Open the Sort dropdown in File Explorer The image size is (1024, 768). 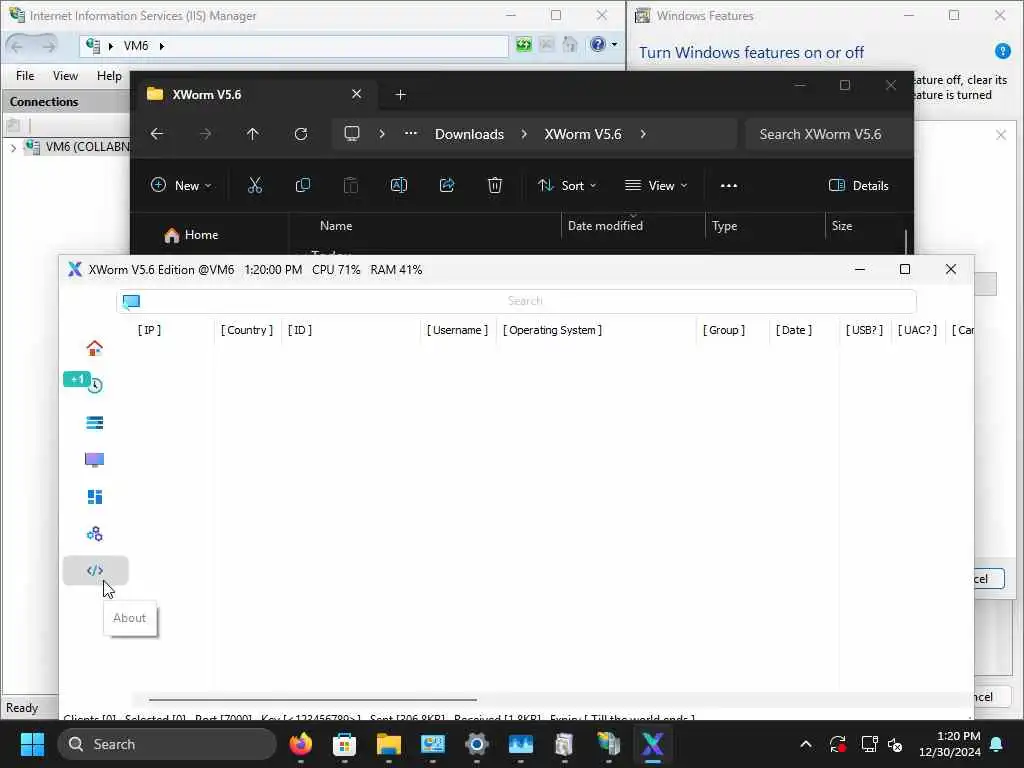coord(567,185)
